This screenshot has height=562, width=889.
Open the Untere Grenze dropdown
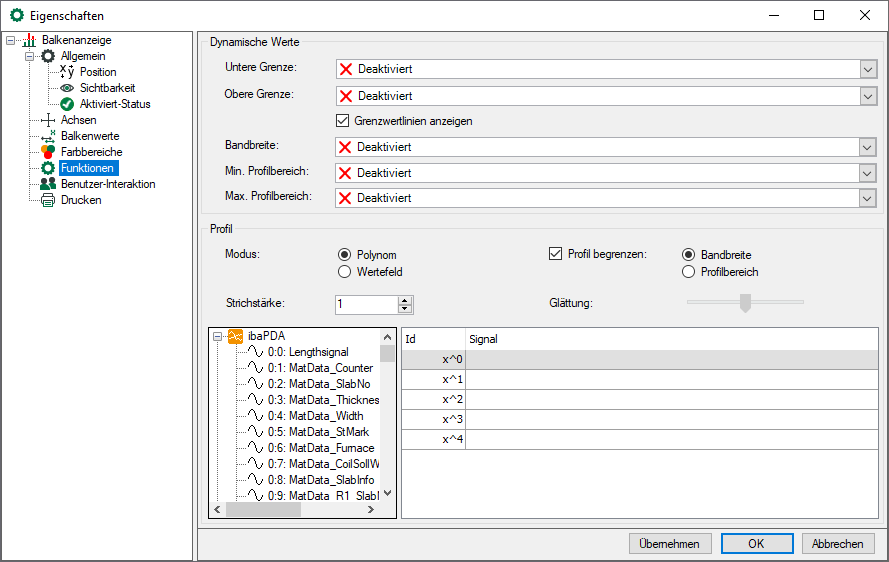coord(867,69)
